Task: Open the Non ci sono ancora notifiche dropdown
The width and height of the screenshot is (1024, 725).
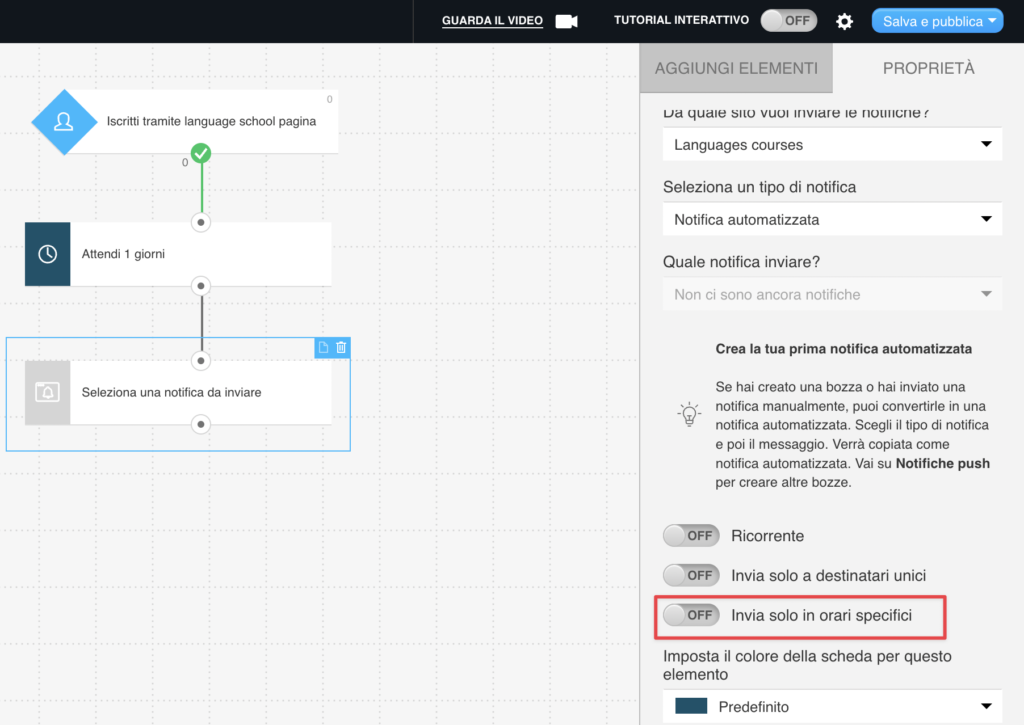Action: [x=832, y=295]
